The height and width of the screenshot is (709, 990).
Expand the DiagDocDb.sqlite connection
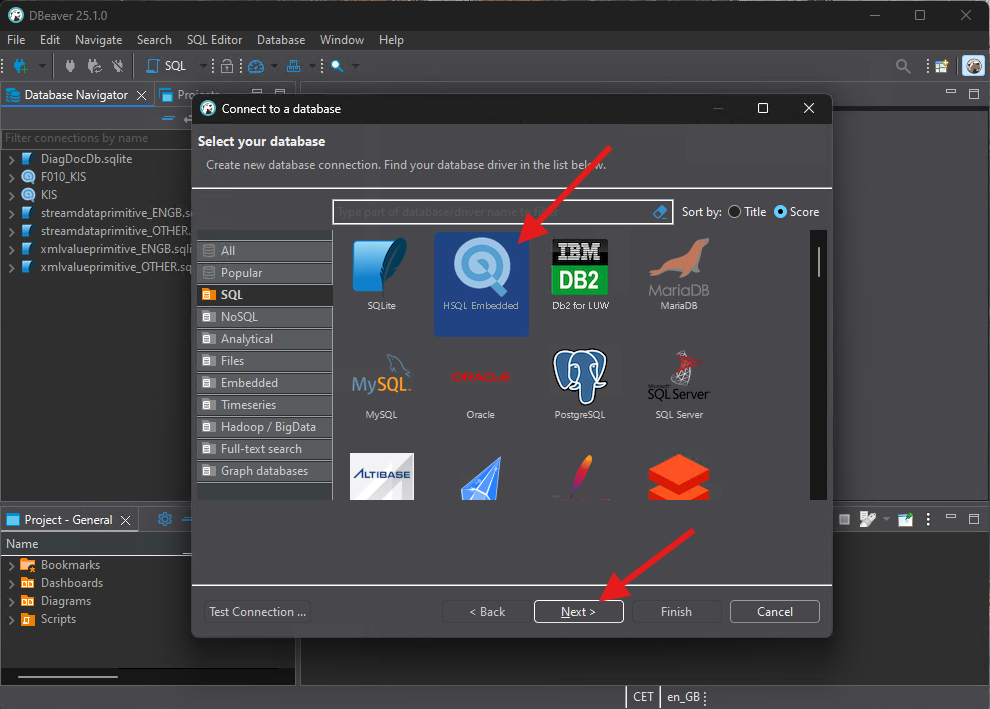click(x=11, y=160)
